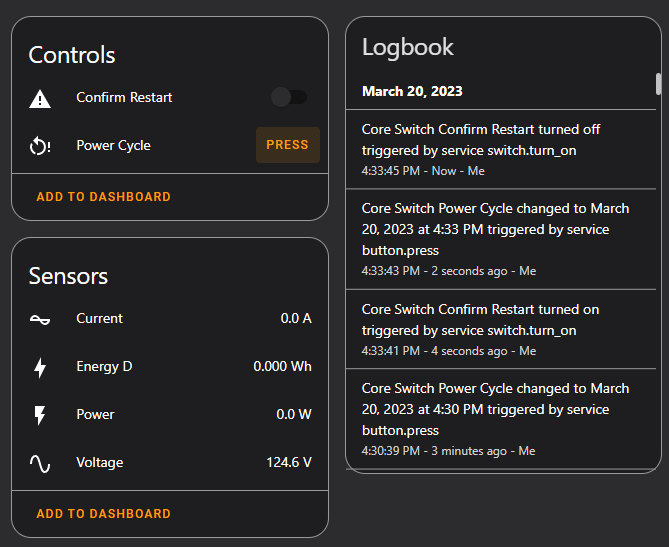The width and height of the screenshot is (669, 547).
Task: Open the Power reading of 0.0 W
Action: click(294, 415)
